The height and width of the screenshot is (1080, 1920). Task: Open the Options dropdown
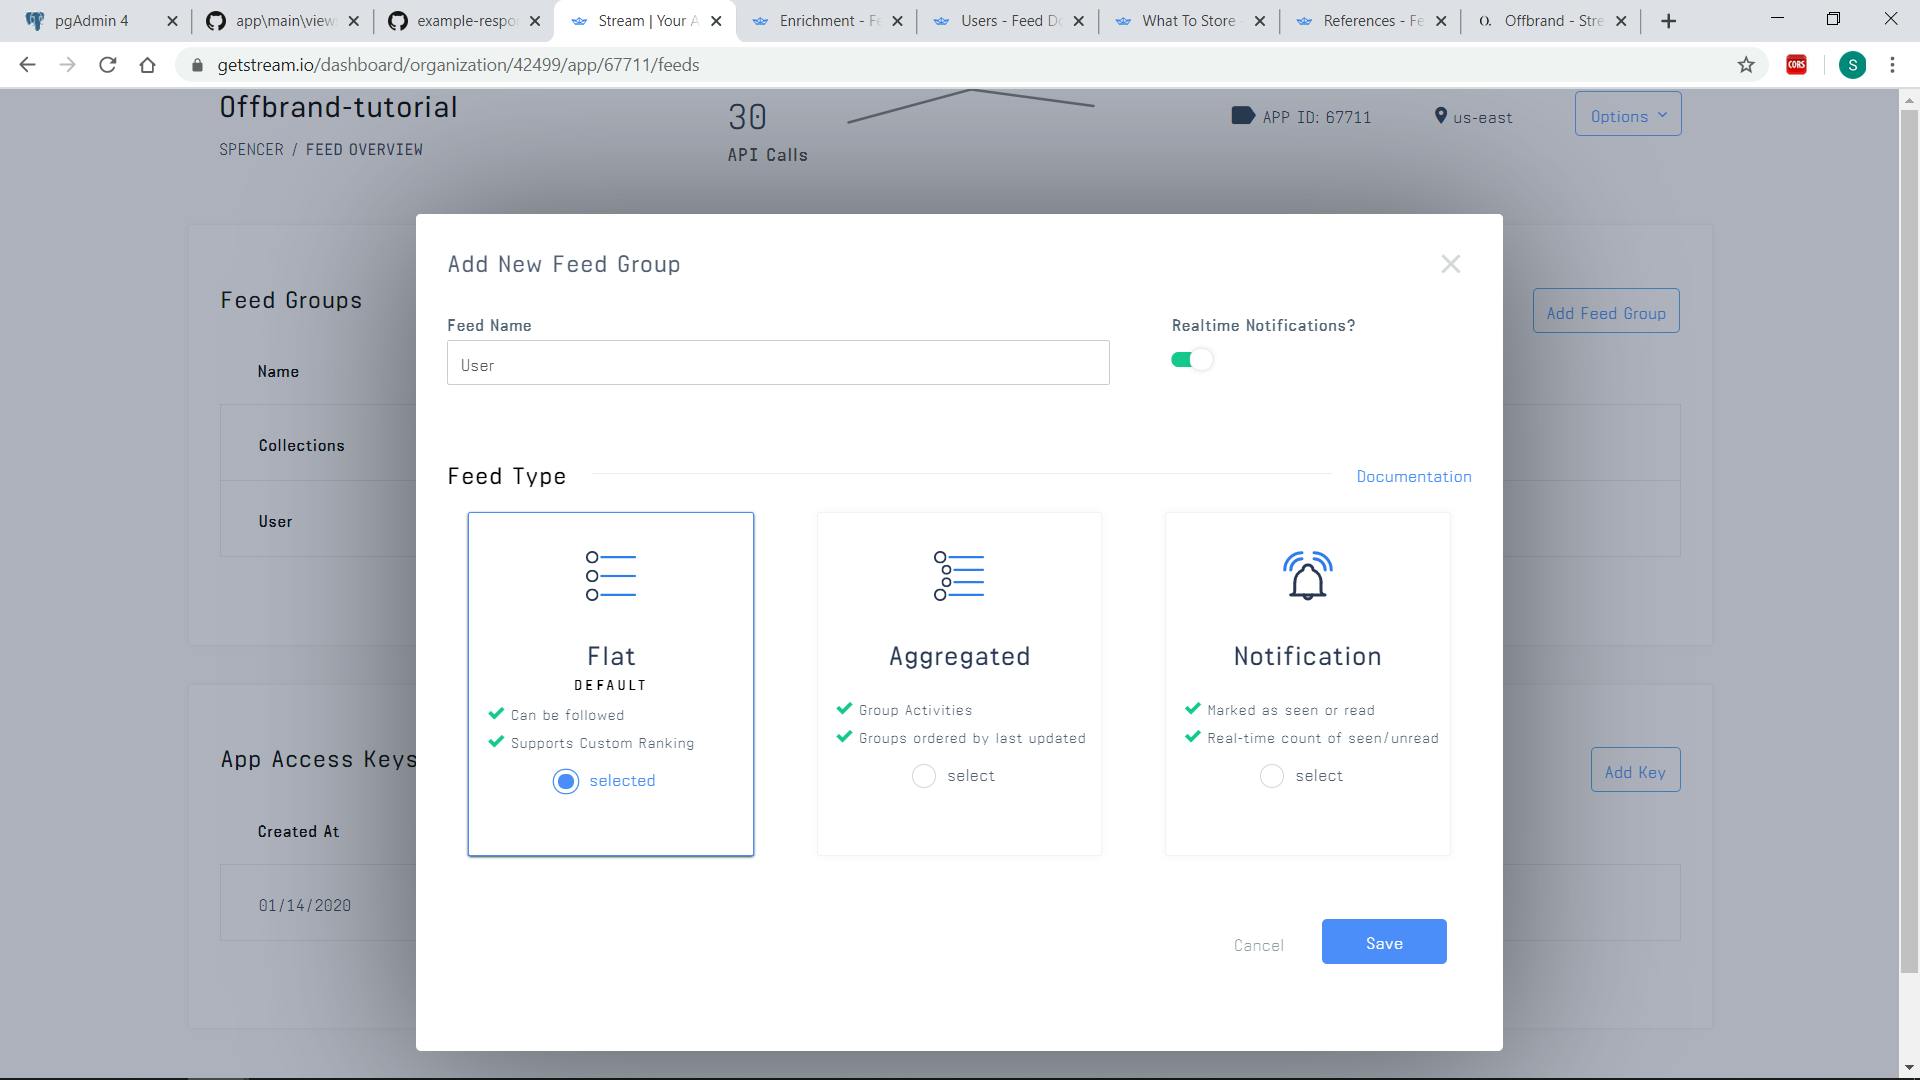point(1627,114)
